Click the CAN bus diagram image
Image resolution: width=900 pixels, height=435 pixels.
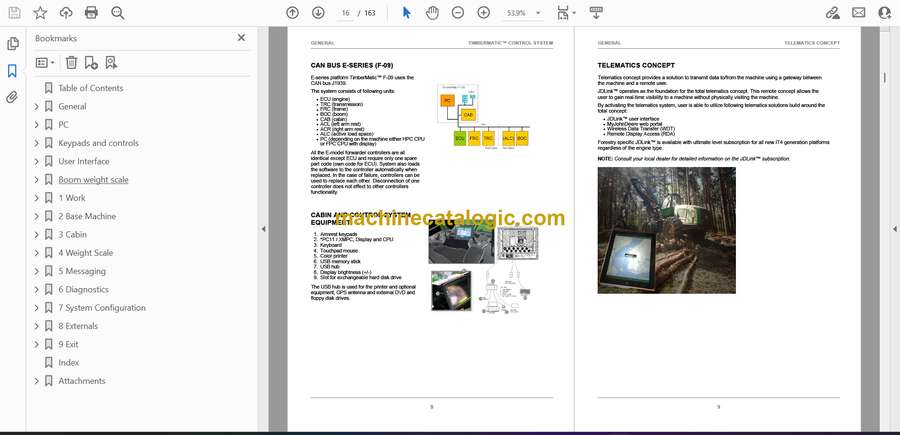483,115
